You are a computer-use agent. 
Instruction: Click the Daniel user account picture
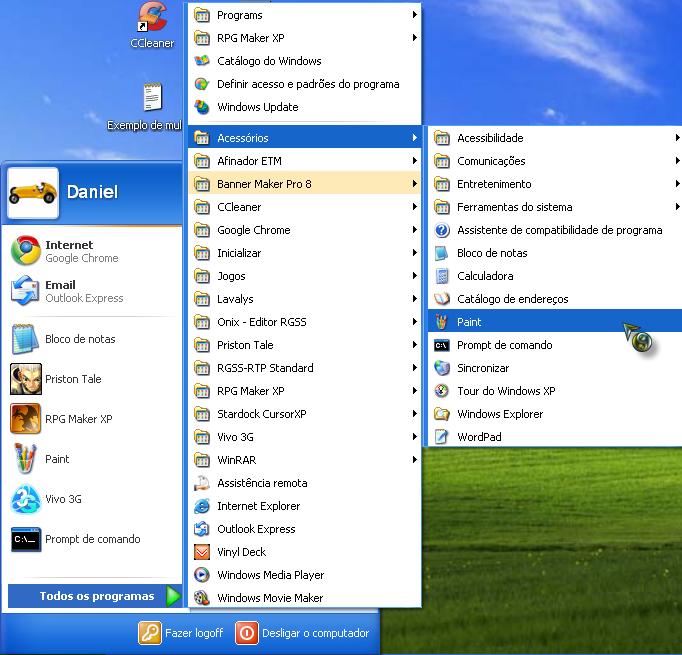(x=33, y=193)
